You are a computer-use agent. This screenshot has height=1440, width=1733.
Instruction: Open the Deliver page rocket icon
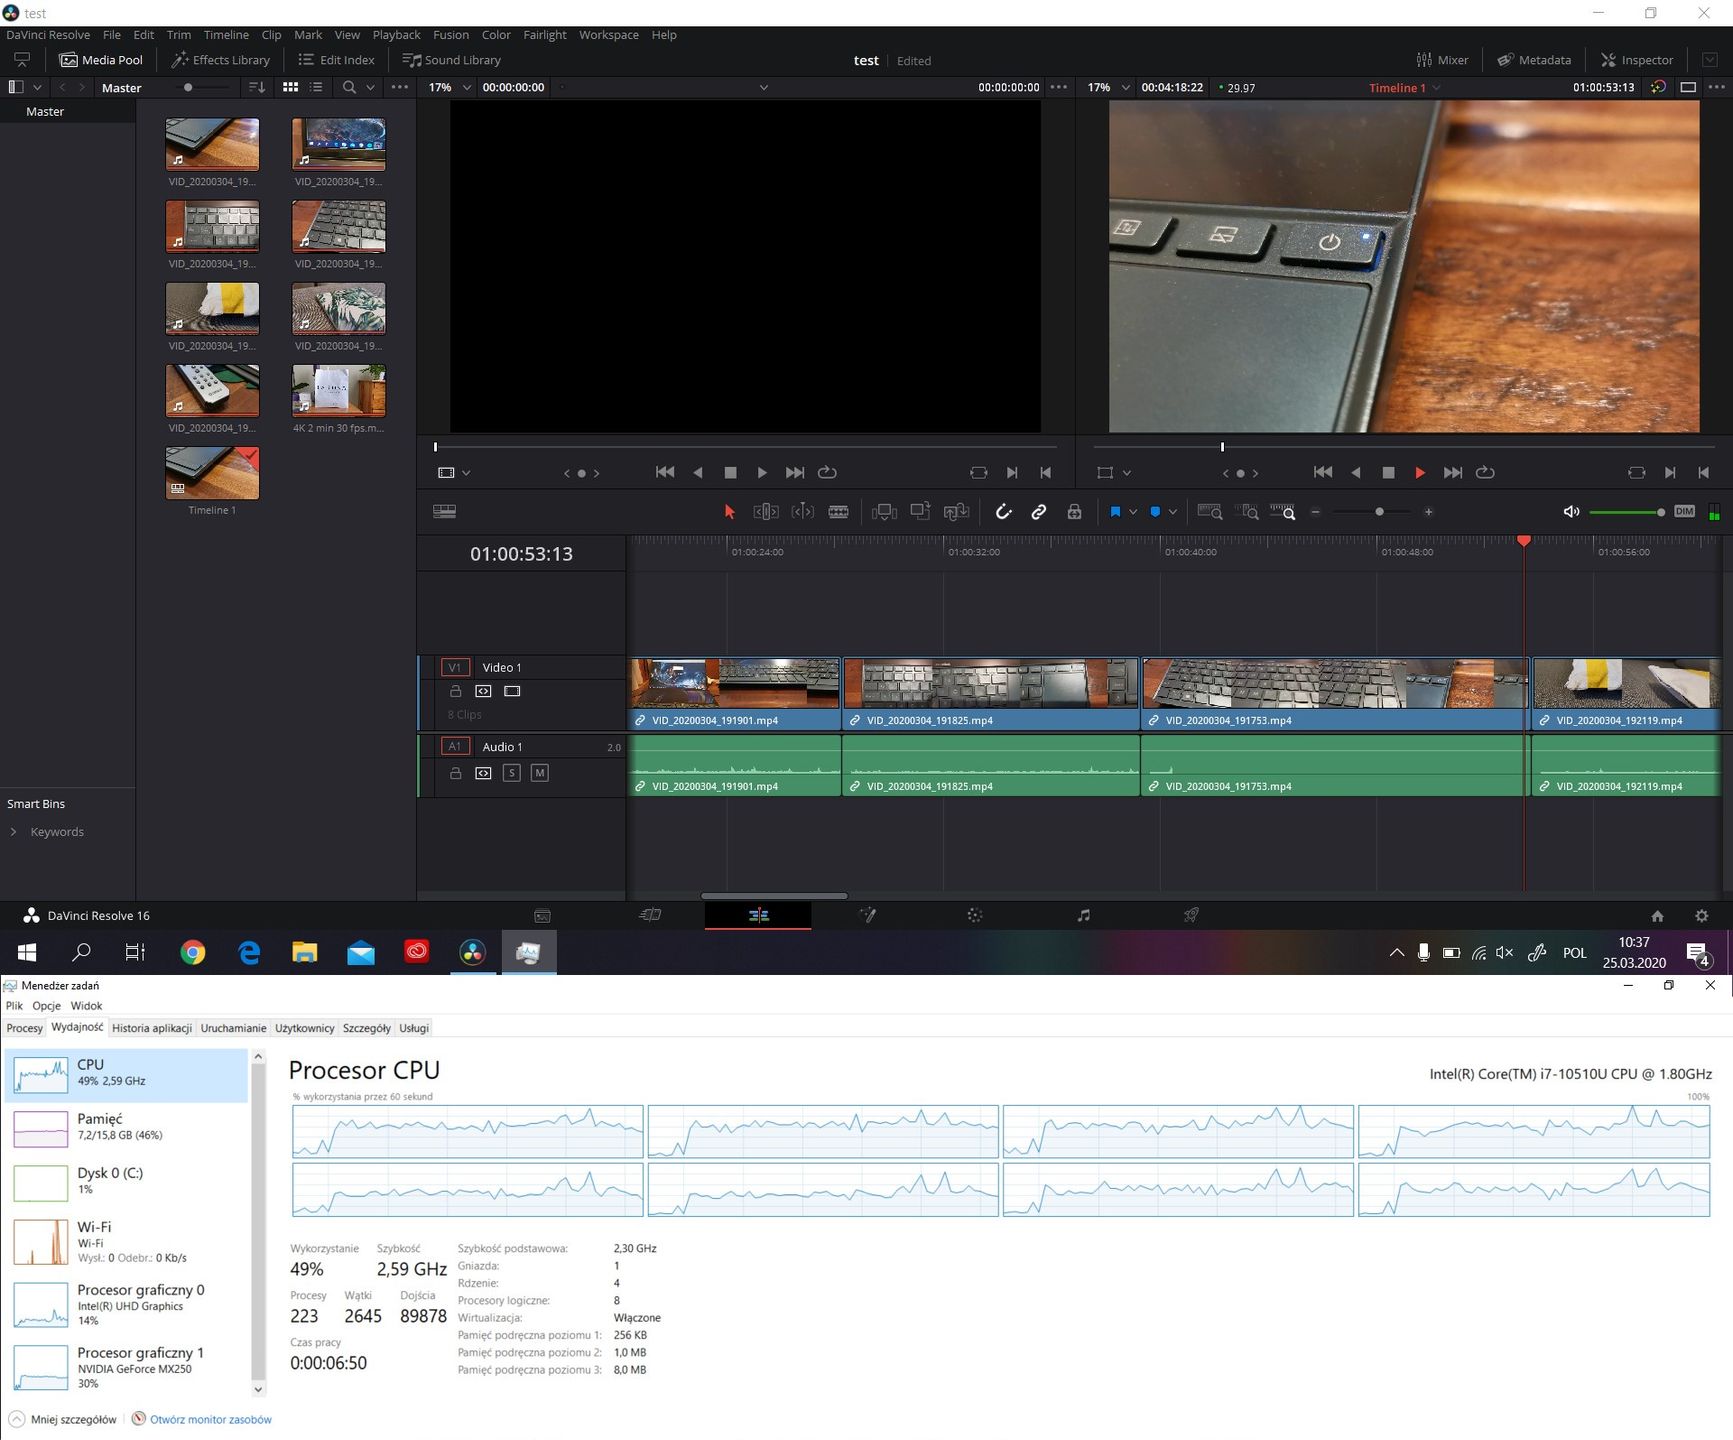pos(1191,915)
